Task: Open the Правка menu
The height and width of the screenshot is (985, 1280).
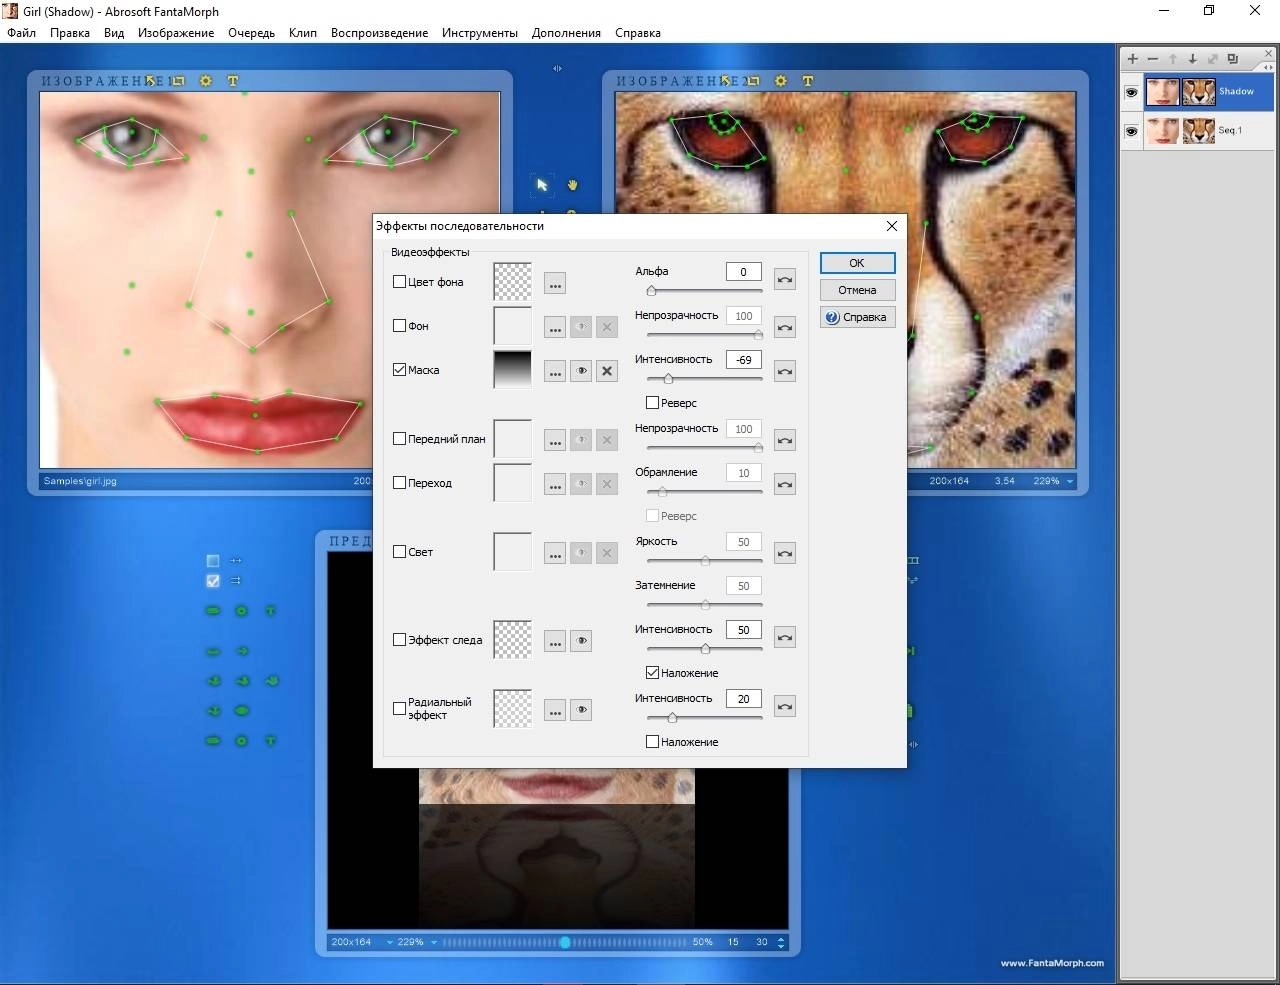Action: click(70, 33)
